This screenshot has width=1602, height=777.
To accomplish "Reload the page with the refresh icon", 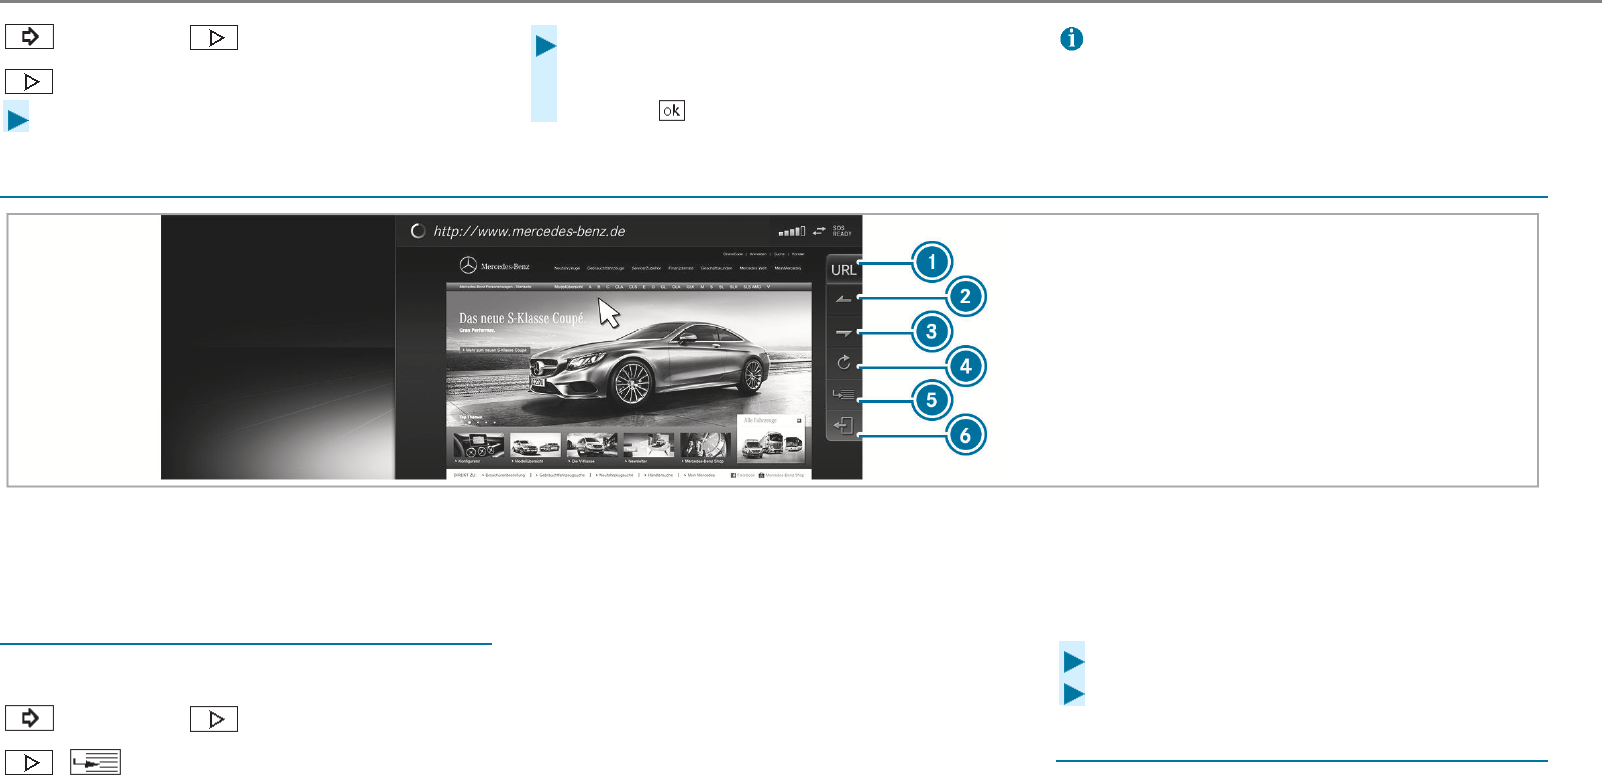I will [843, 363].
